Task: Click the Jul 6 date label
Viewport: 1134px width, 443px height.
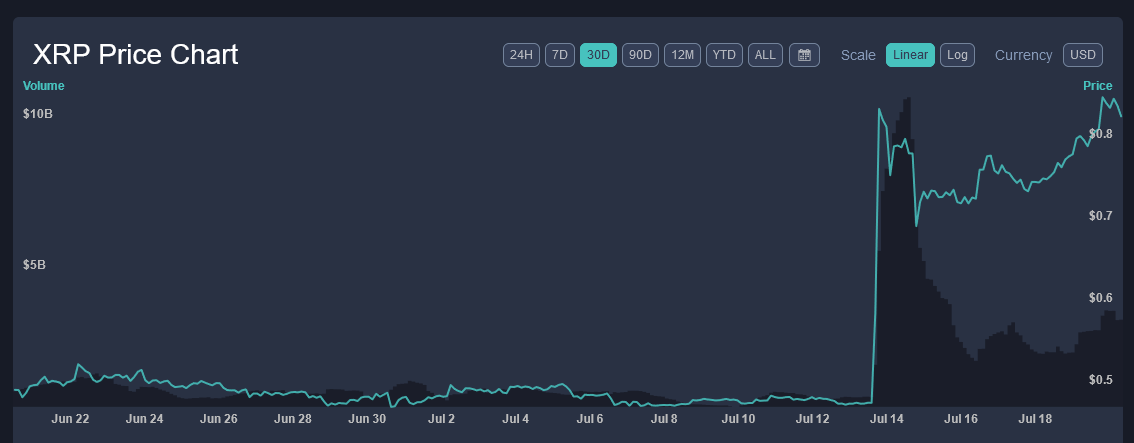Action: (590, 418)
